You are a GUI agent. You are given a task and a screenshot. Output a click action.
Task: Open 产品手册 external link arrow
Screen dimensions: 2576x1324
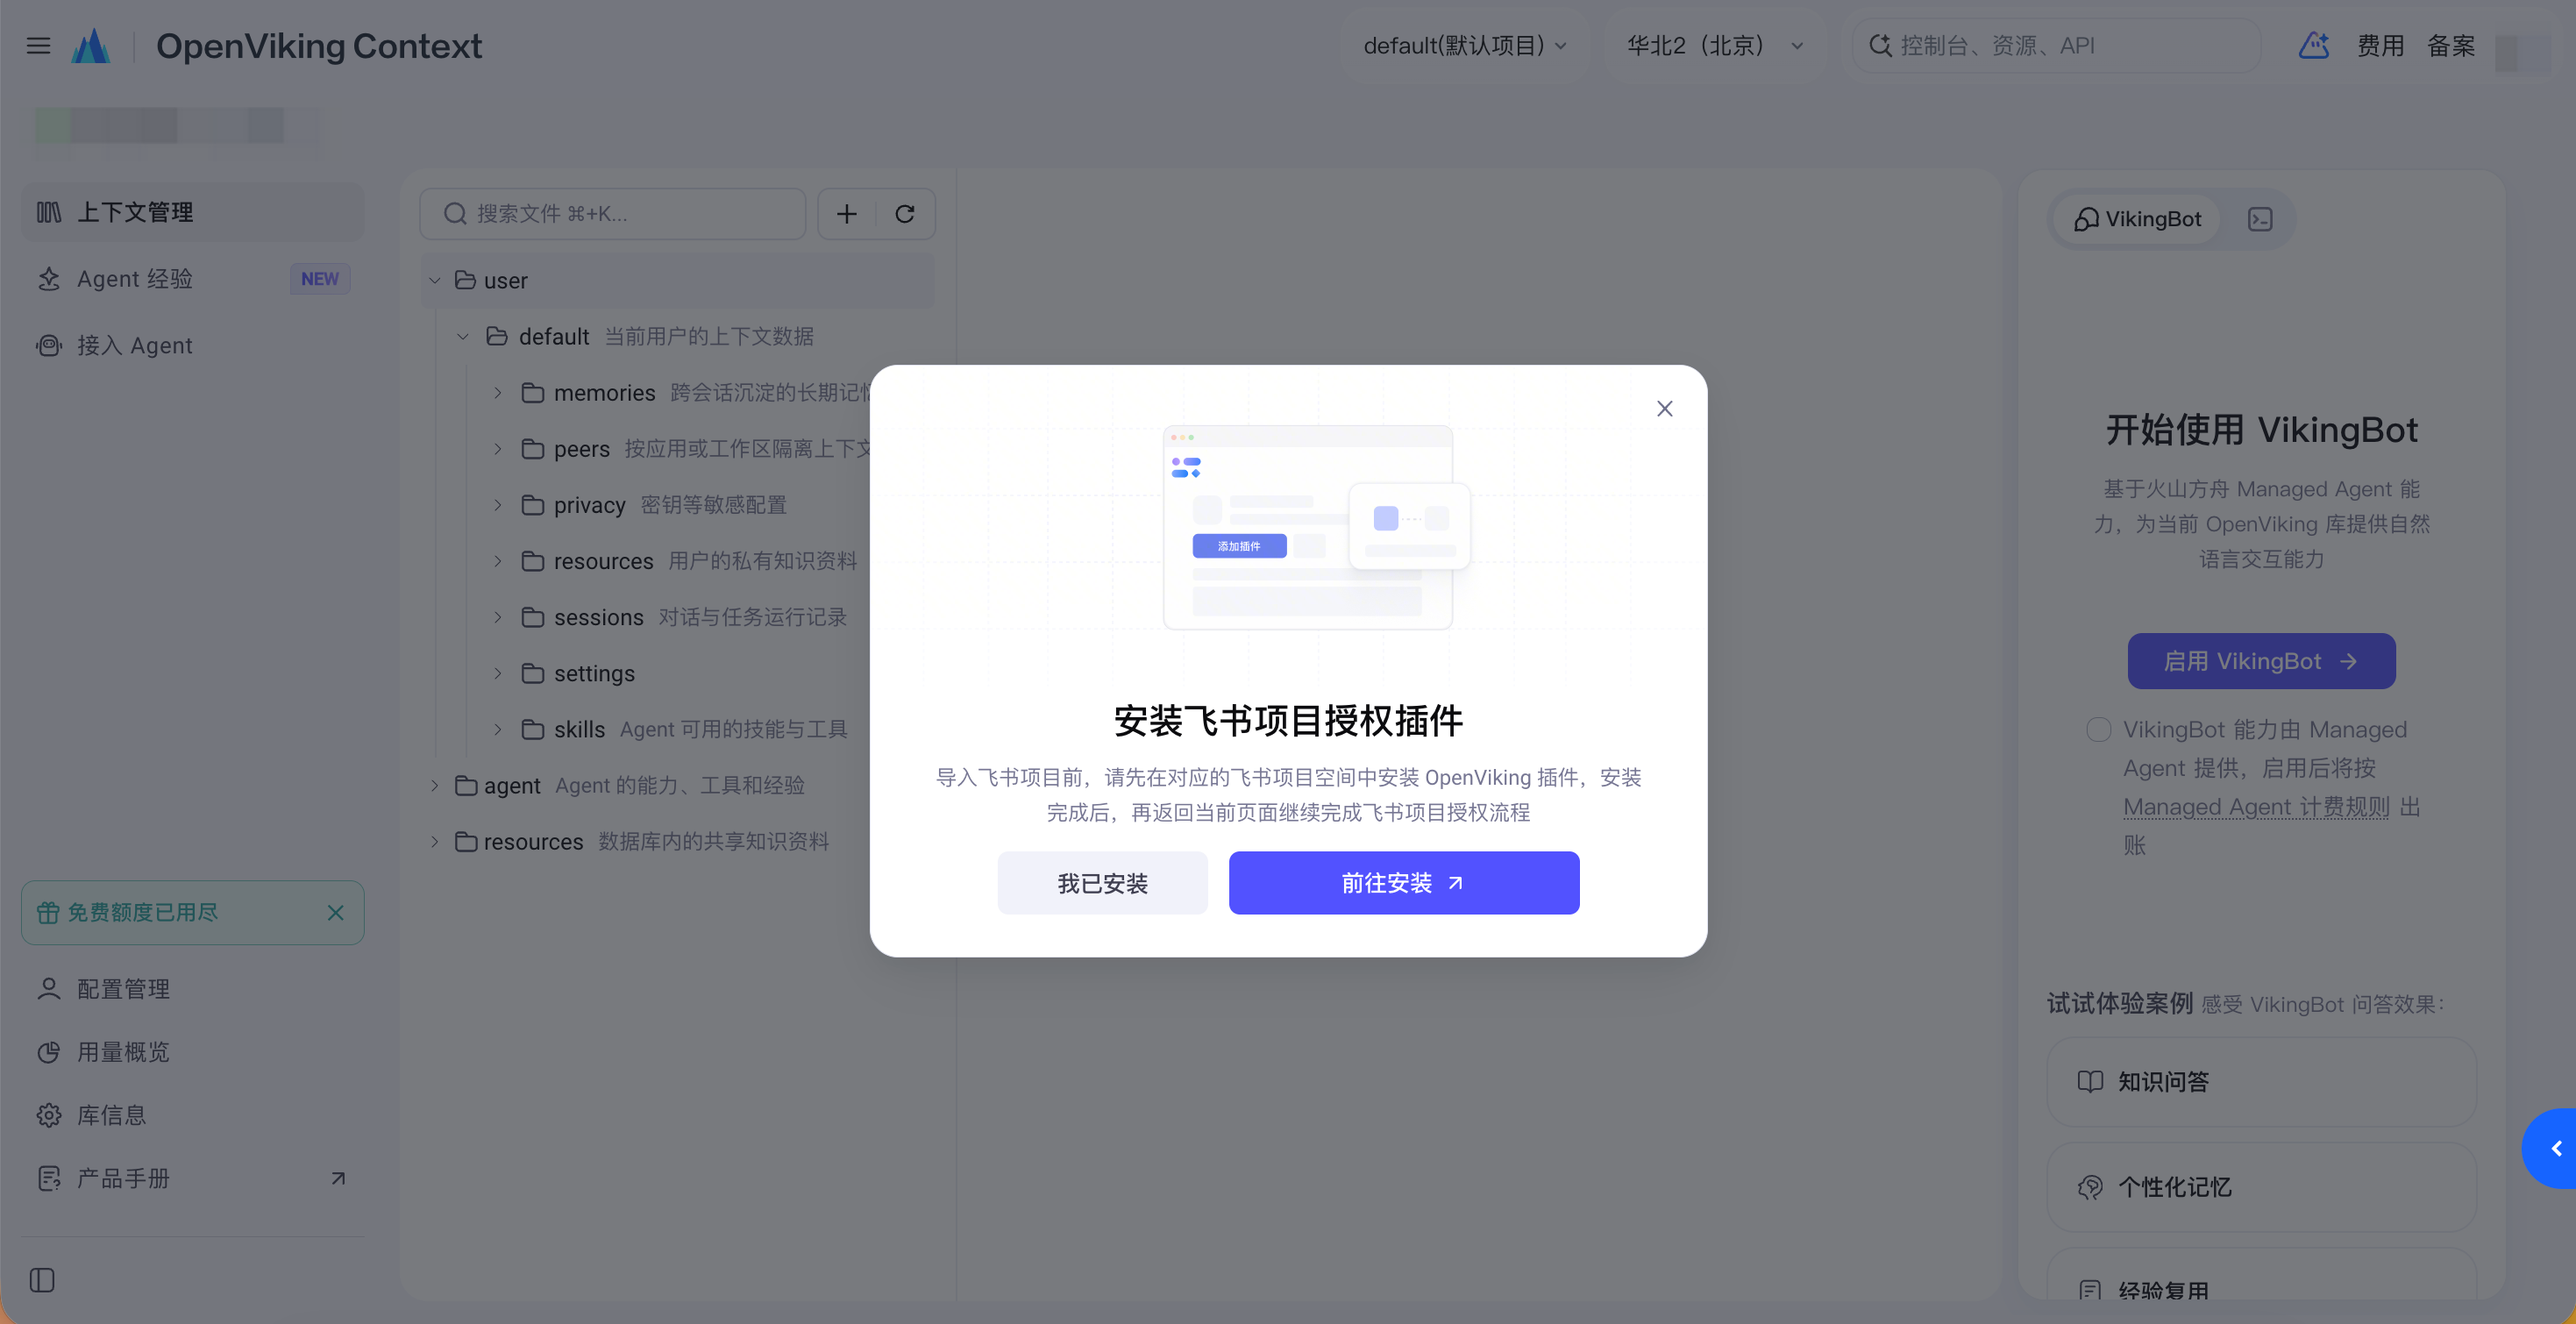tap(338, 1178)
